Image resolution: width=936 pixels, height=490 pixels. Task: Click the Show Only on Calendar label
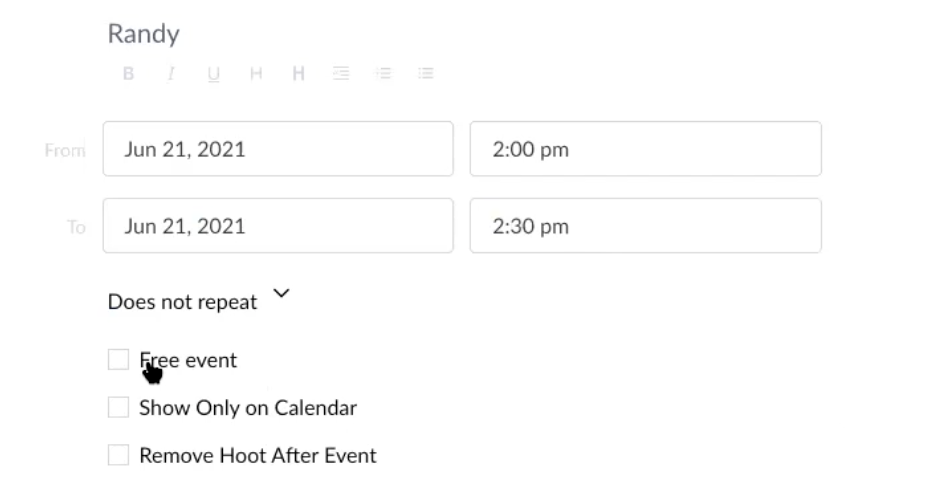coord(248,407)
